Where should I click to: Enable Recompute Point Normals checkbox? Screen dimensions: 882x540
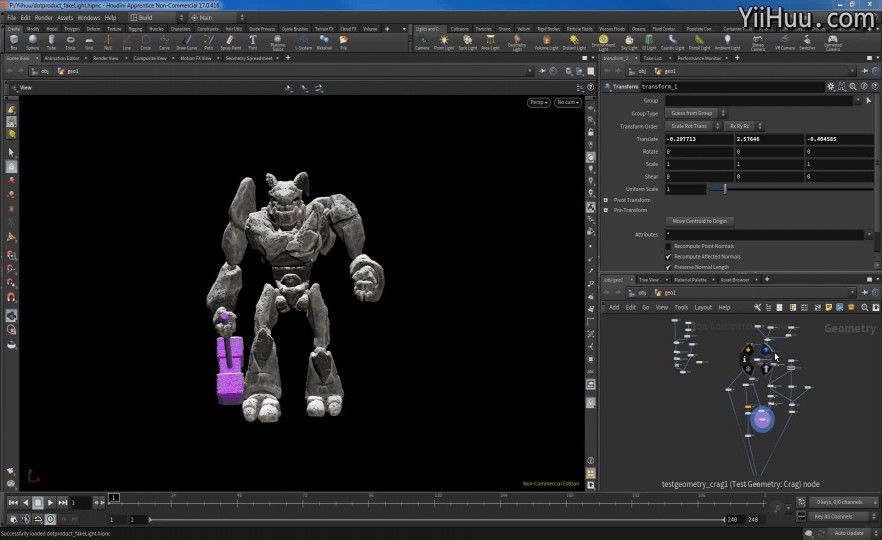668,246
